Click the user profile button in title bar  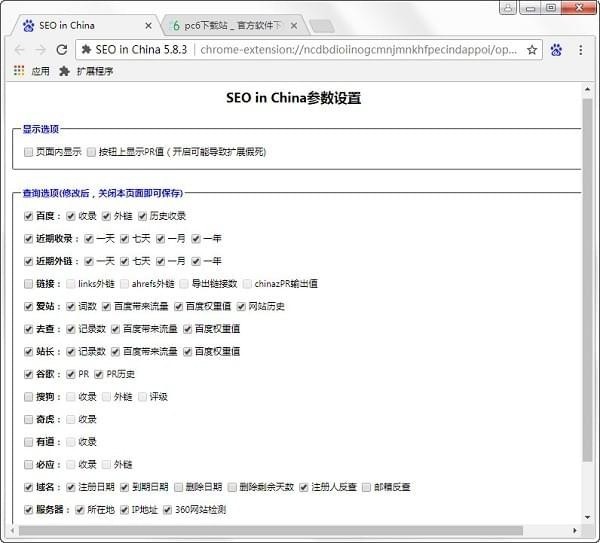(x=508, y=8)
